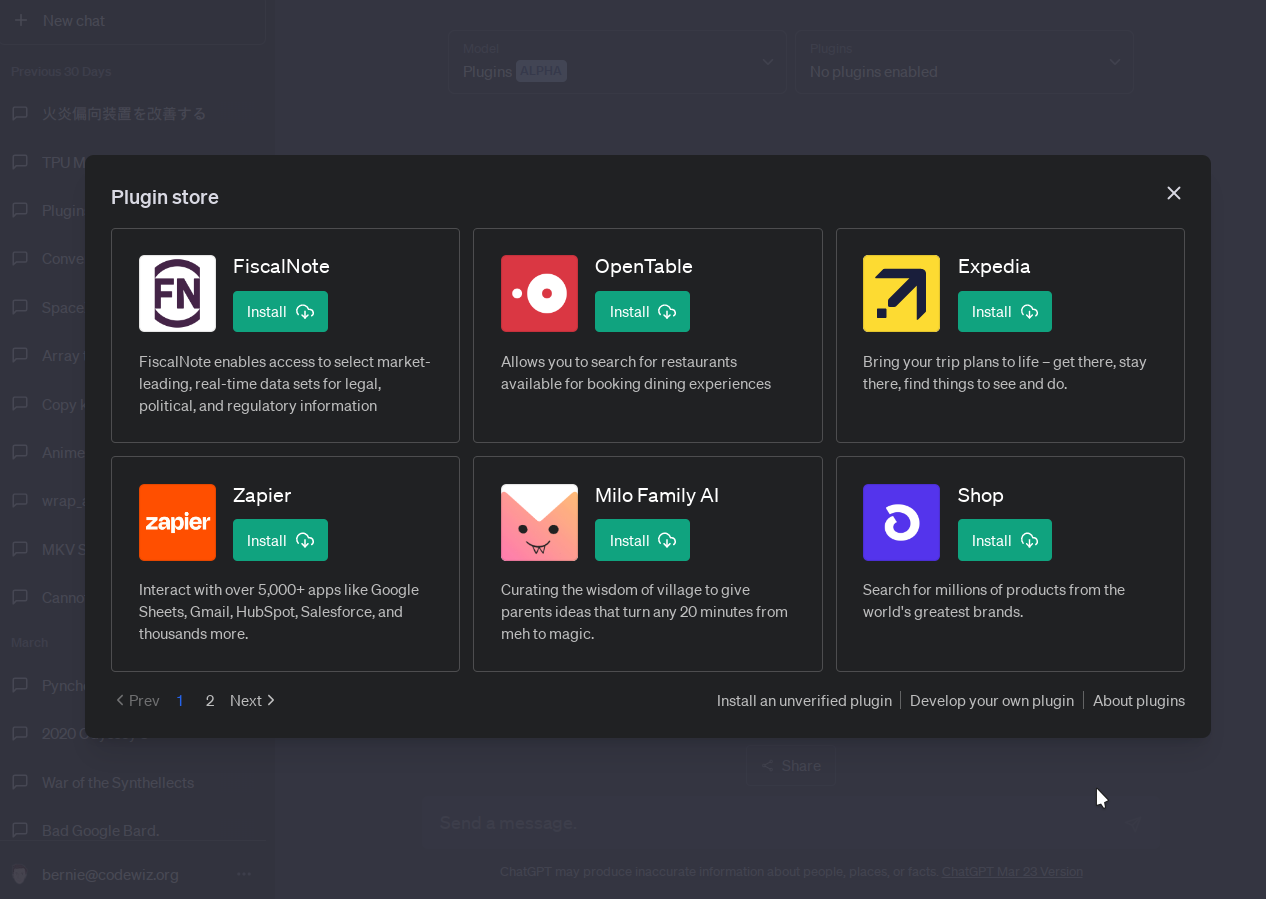Click the Milo Family AI logo
The image size is (1266, 899).
[x=539, y=522]
